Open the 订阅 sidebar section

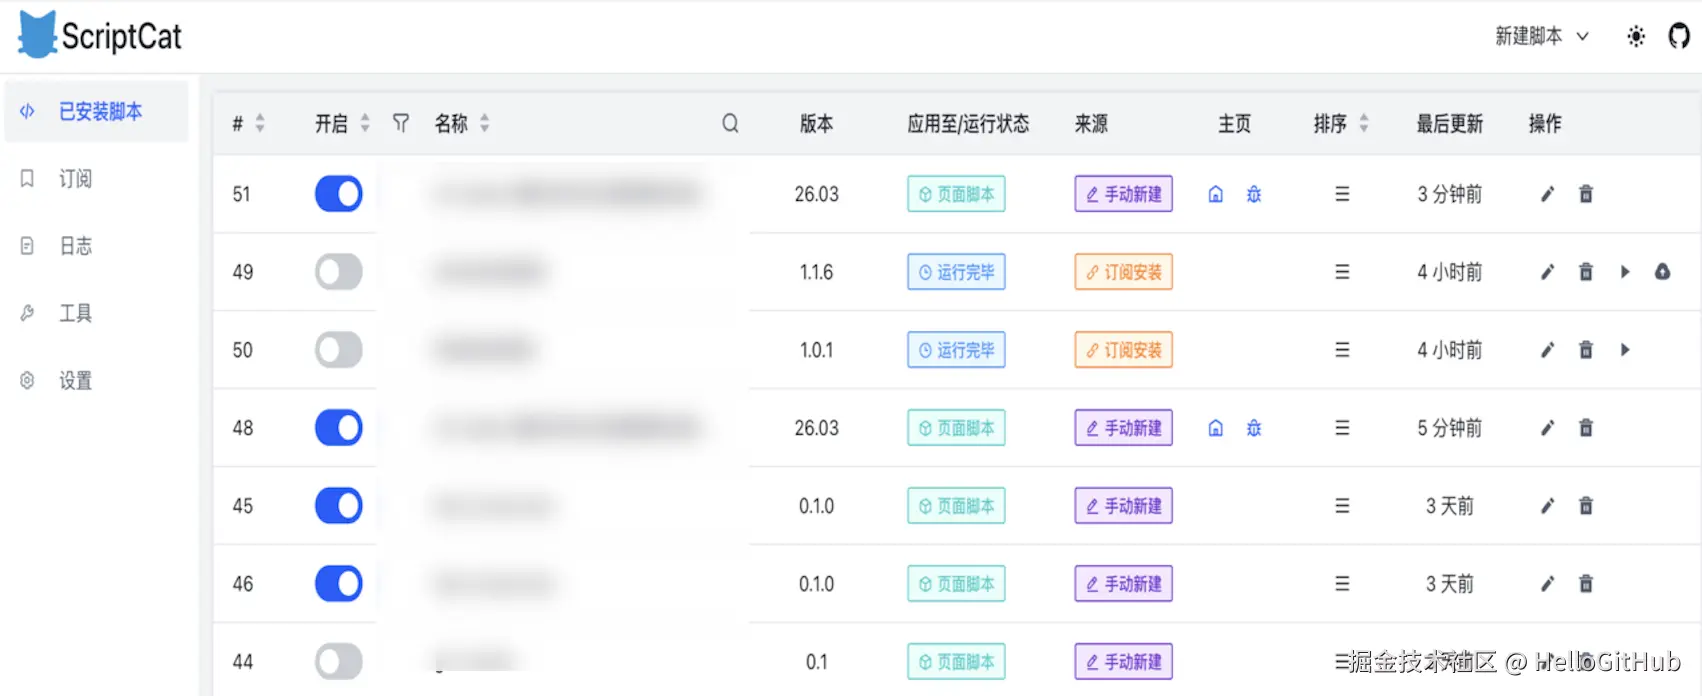point(75,179)
